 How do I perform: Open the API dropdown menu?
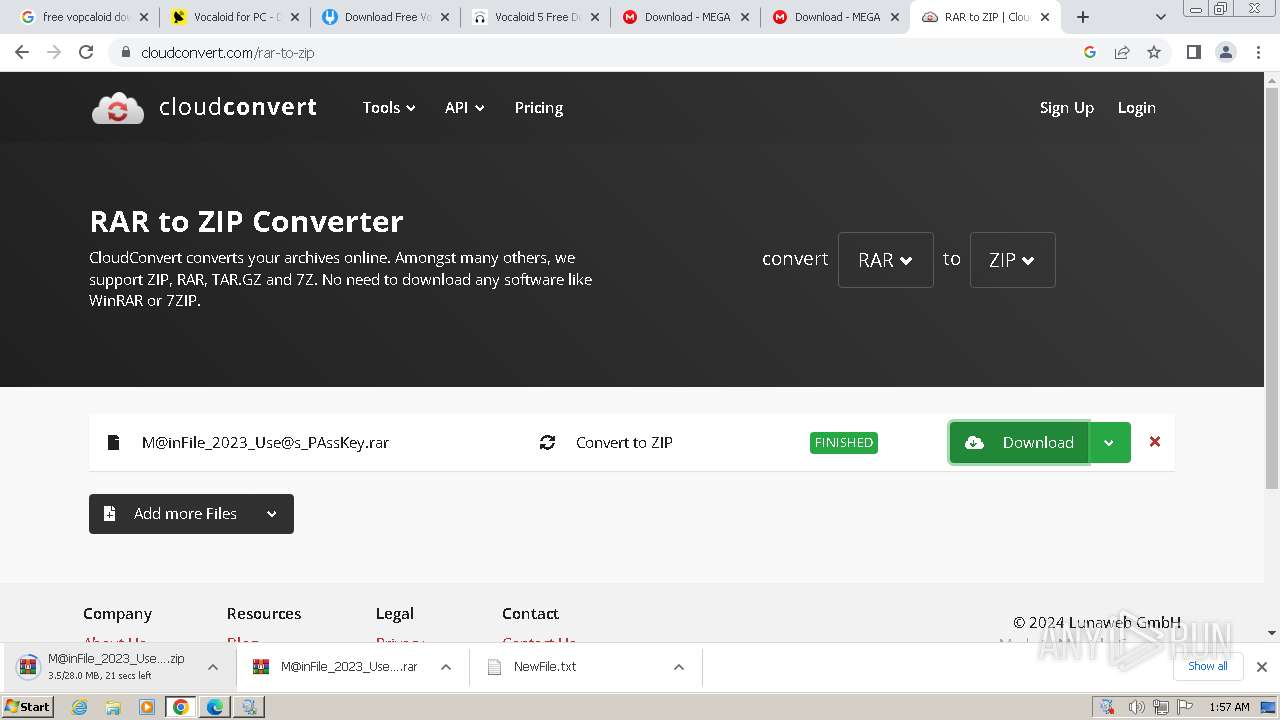click(465, 108)
